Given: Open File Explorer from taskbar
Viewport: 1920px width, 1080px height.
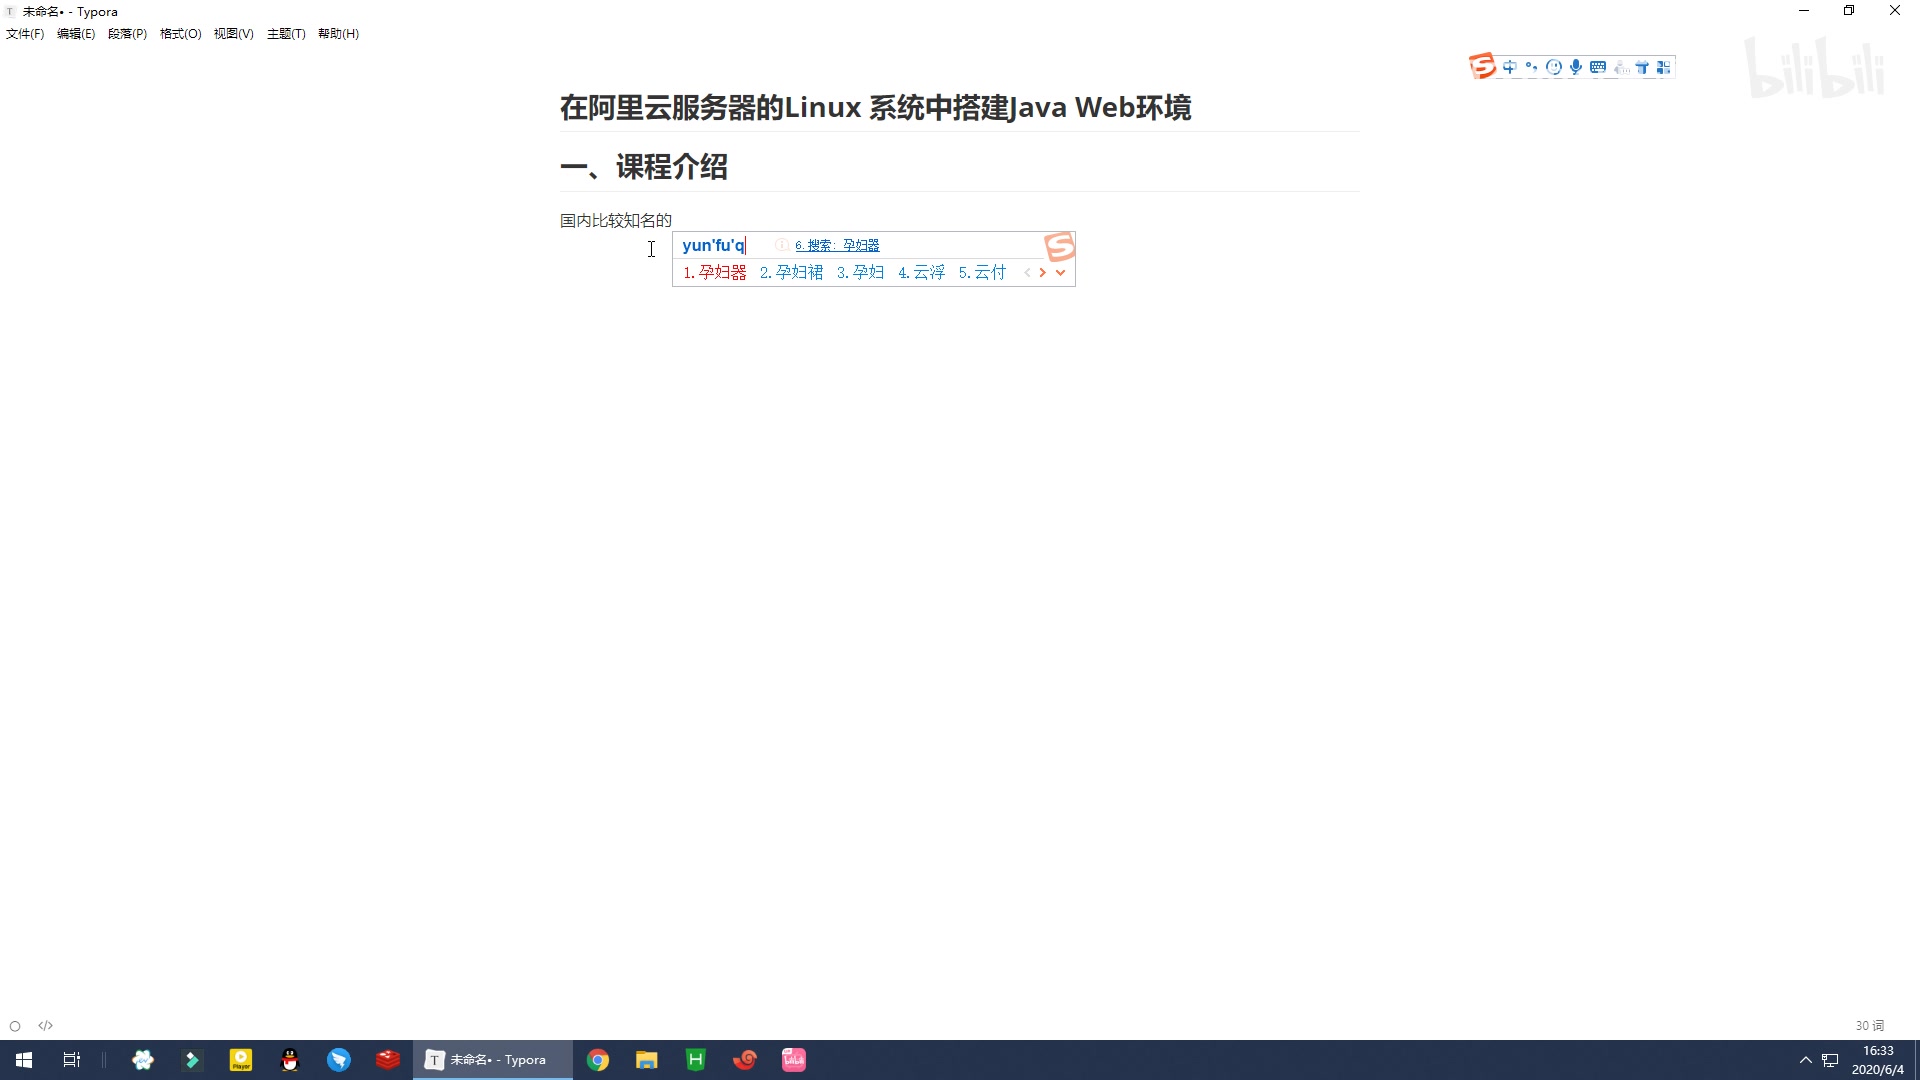Looking at the screenshot, I should 647,1060.
